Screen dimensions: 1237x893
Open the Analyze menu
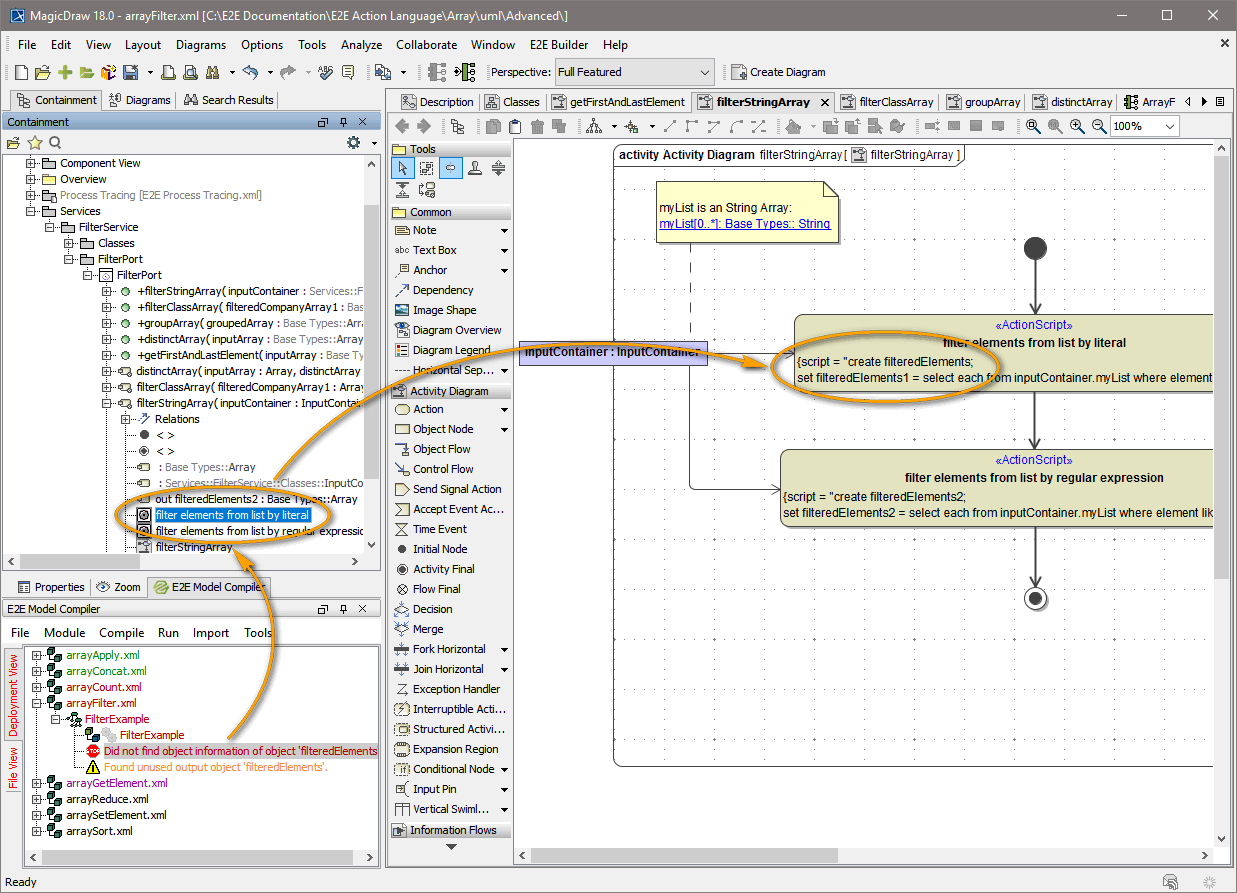pos(361,45)
